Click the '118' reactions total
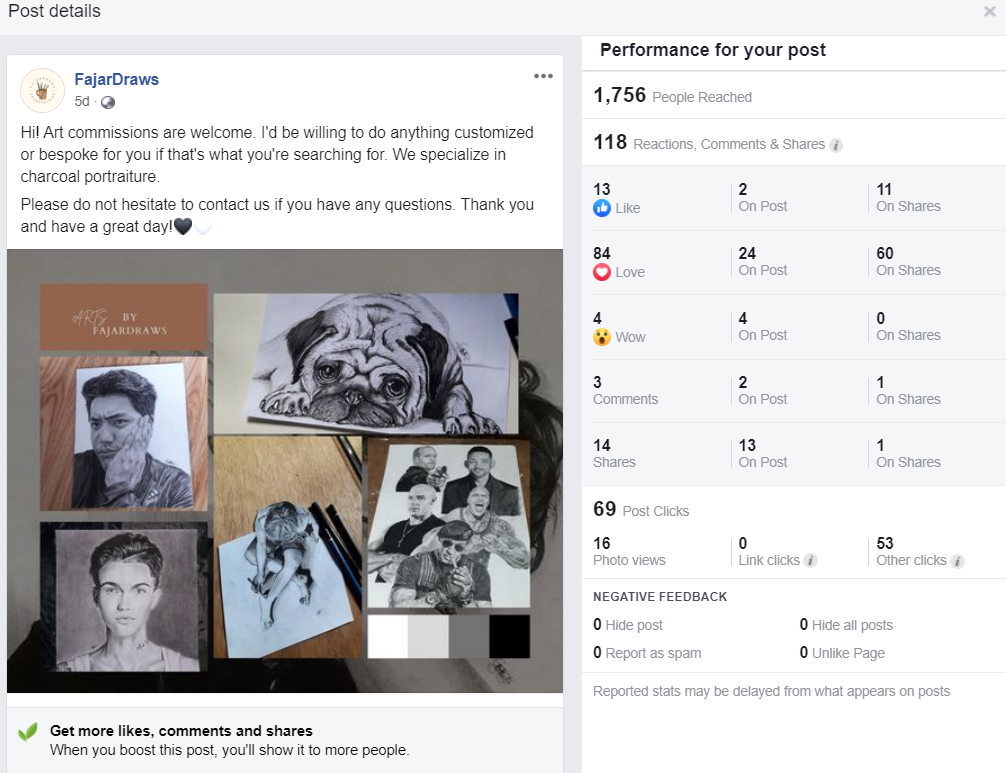Image resolution: width=1006 pixels, height=773 pixels. [610, 142]
